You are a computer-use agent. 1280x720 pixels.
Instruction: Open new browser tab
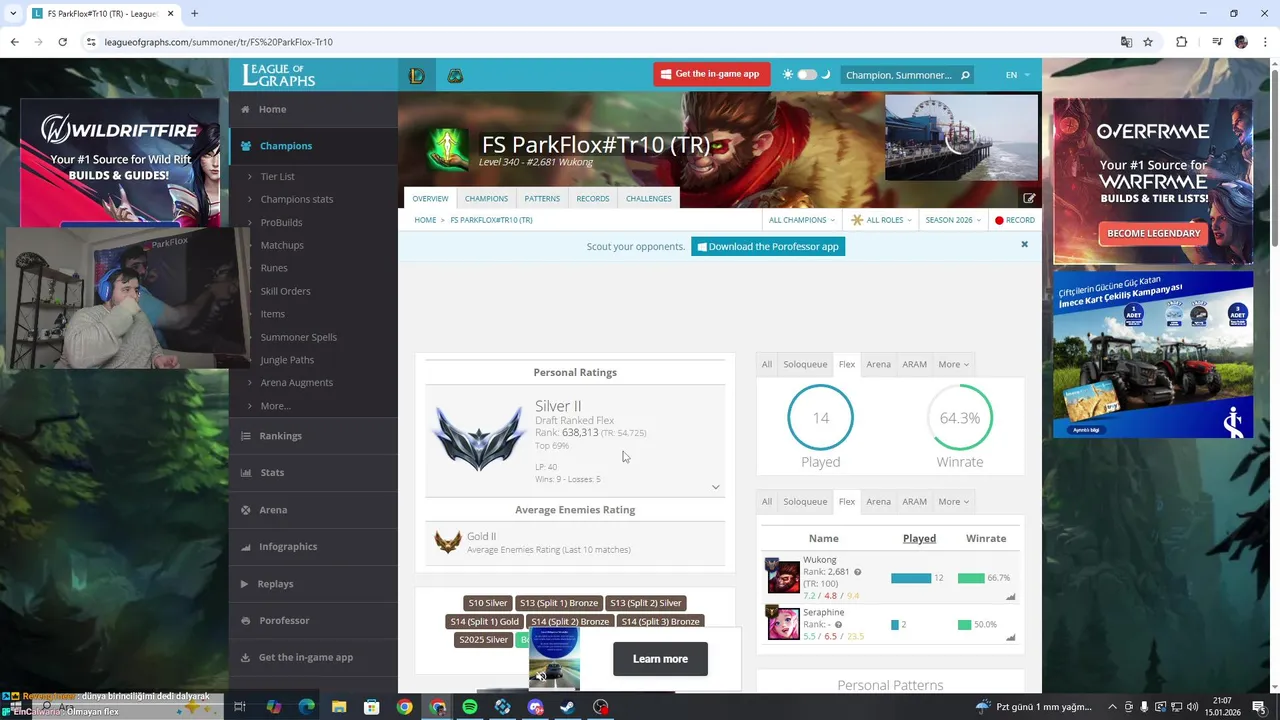click(194, 14)
